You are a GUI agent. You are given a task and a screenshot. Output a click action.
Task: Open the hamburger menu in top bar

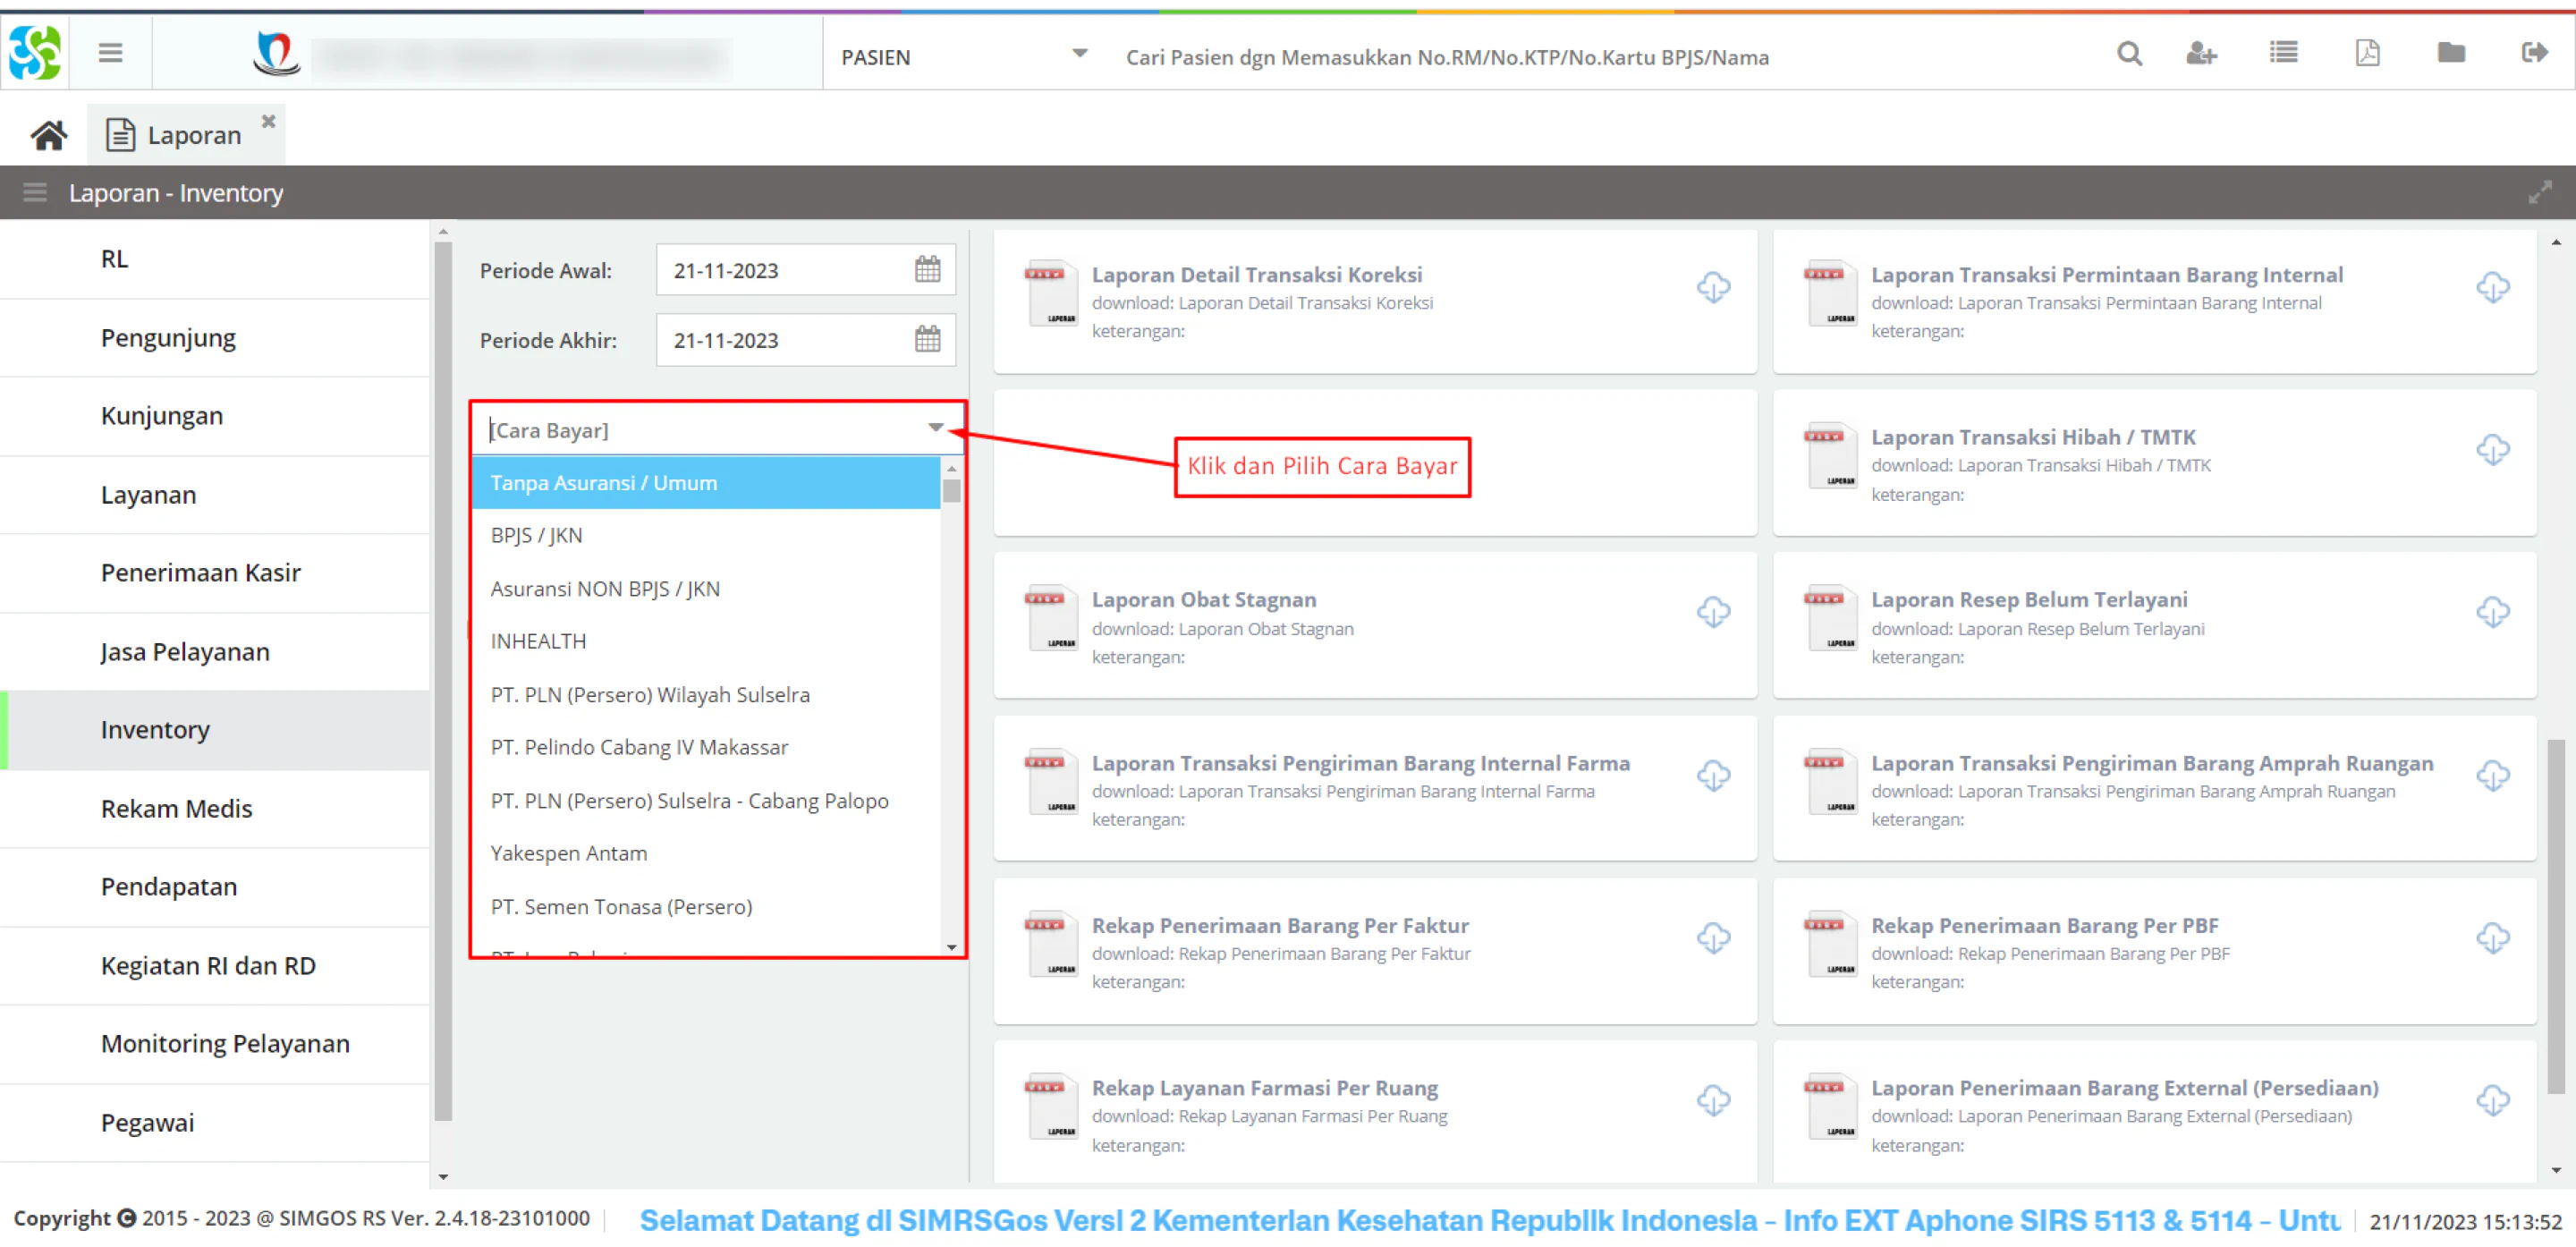tap(110, 53)
